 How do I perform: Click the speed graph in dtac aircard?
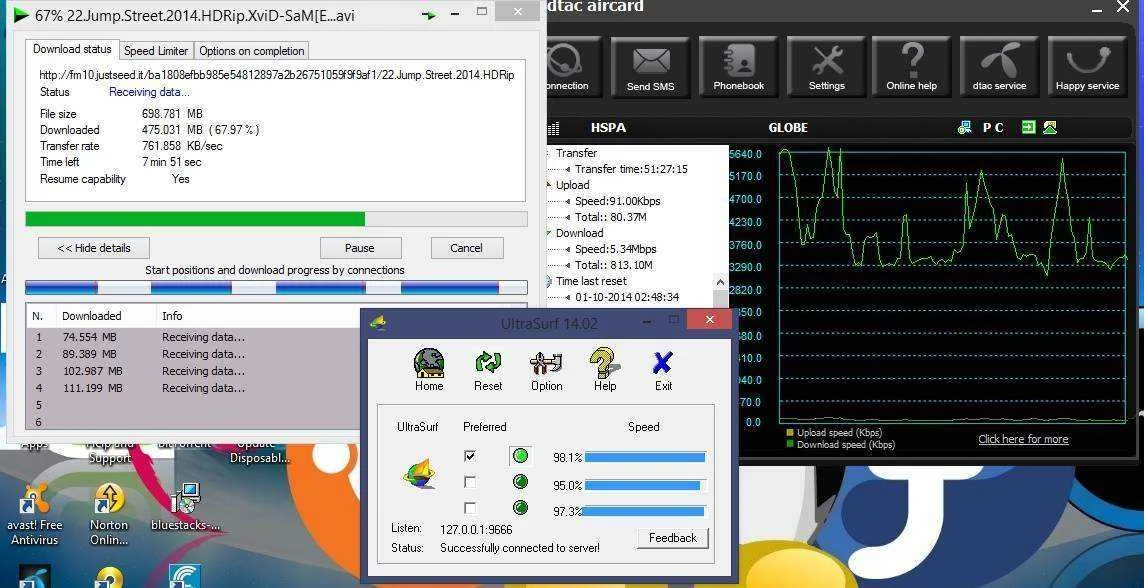[x=951, y=285]
